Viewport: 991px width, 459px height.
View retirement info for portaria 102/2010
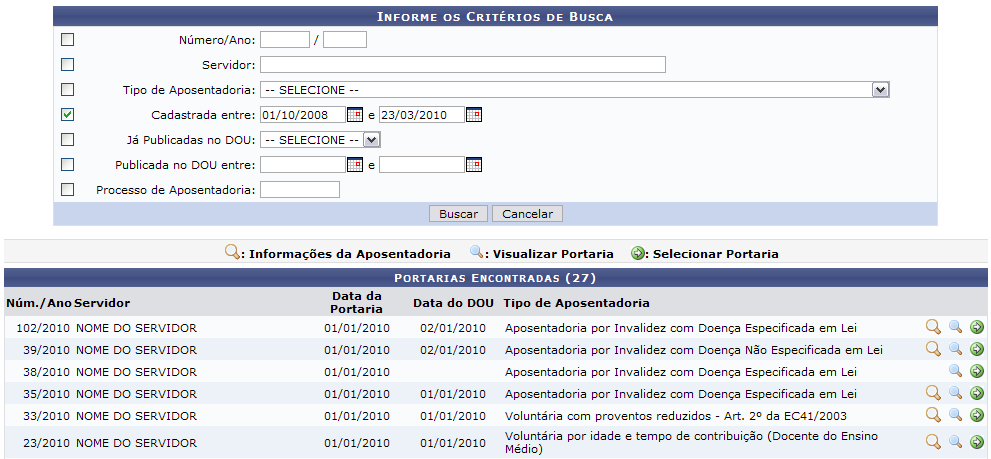[x=933, y=327]
